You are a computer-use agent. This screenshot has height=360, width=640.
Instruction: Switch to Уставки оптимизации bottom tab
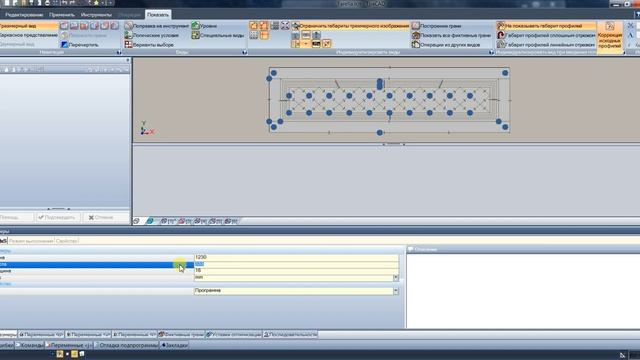pos(234,334)
